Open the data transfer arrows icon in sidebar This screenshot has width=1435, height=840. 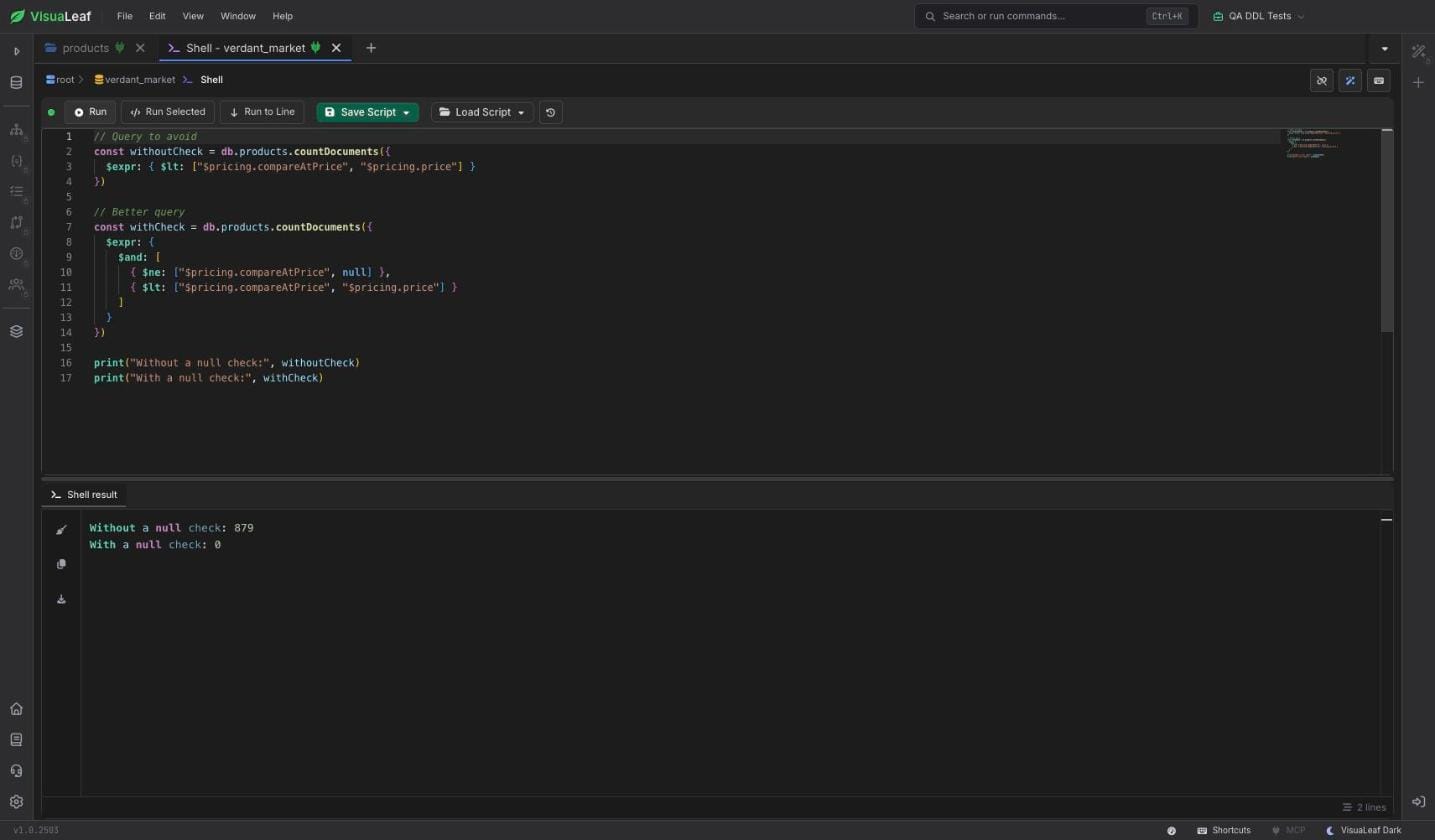point(16,222)
